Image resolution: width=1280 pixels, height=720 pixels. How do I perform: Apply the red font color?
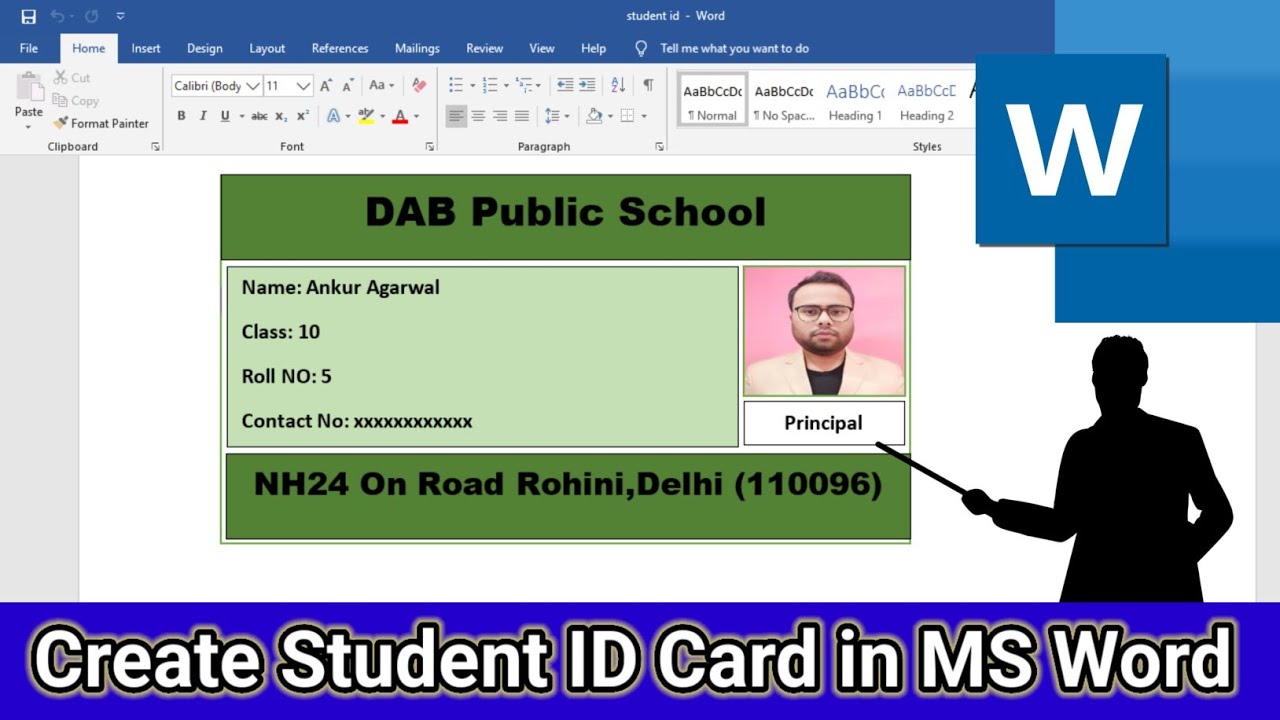click(400, 116)
